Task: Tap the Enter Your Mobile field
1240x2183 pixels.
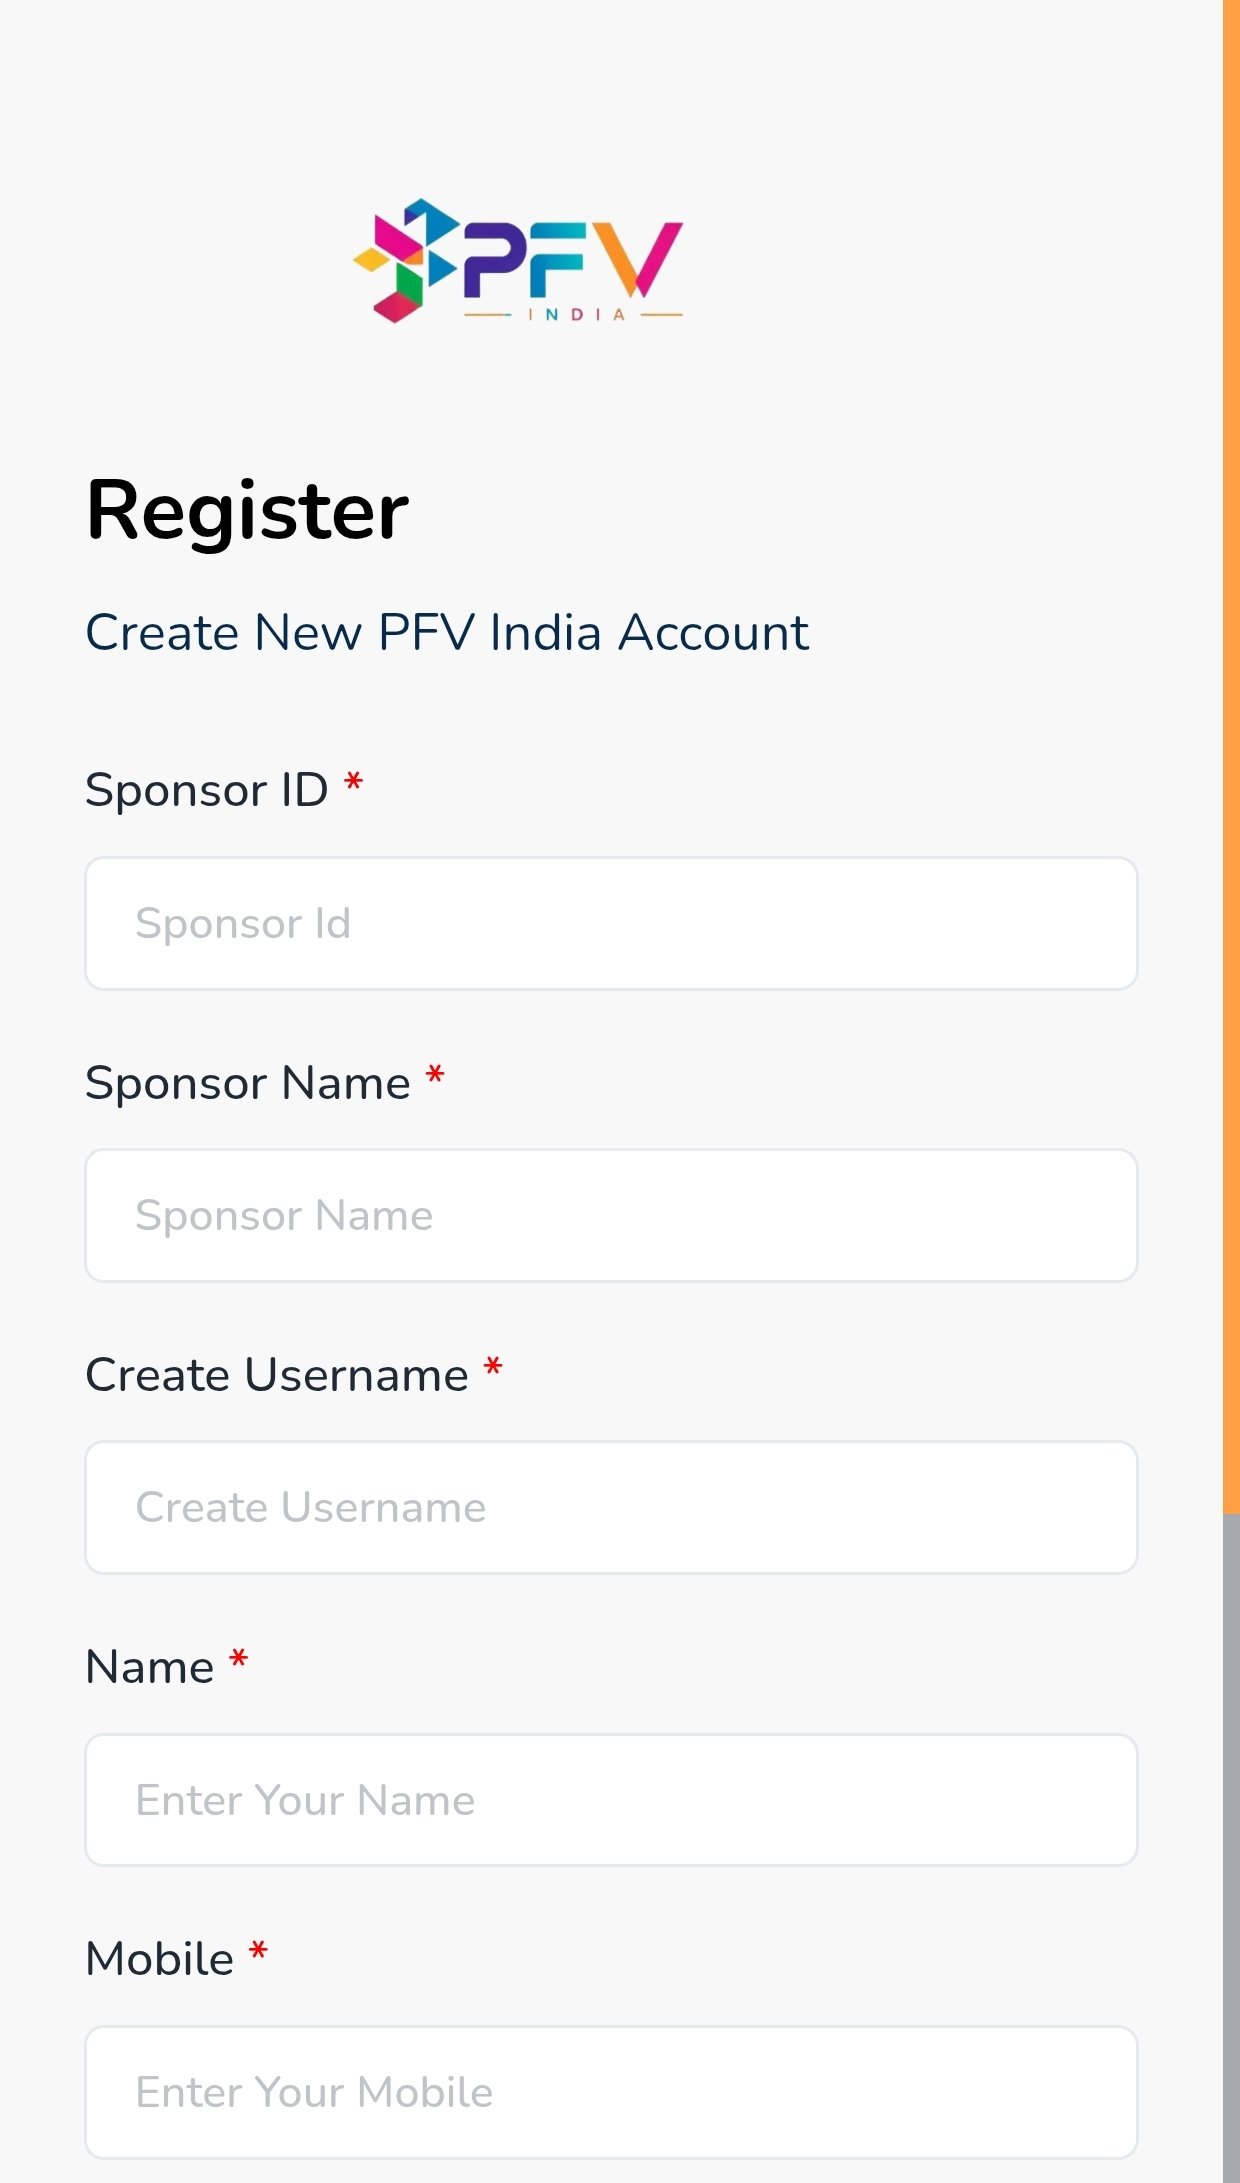Action: tap(611, 2092)
